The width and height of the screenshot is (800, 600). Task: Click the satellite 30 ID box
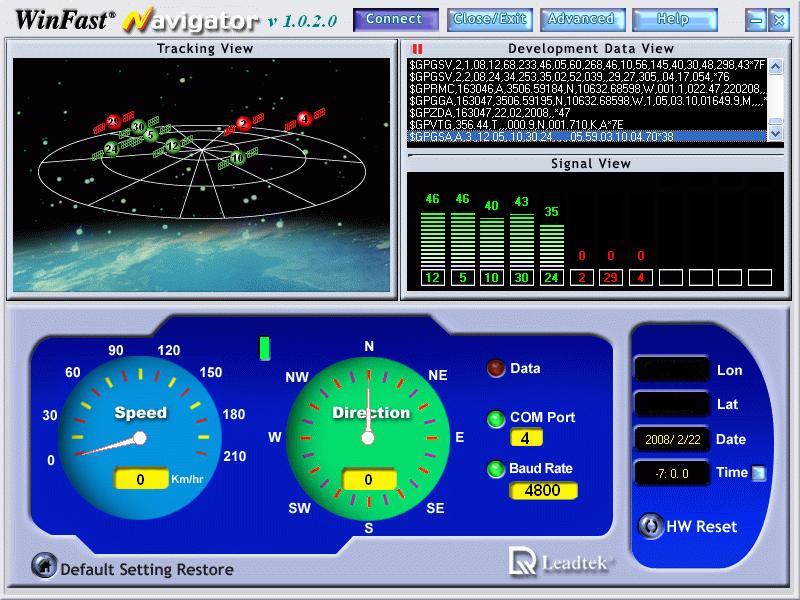coord(521,278)
